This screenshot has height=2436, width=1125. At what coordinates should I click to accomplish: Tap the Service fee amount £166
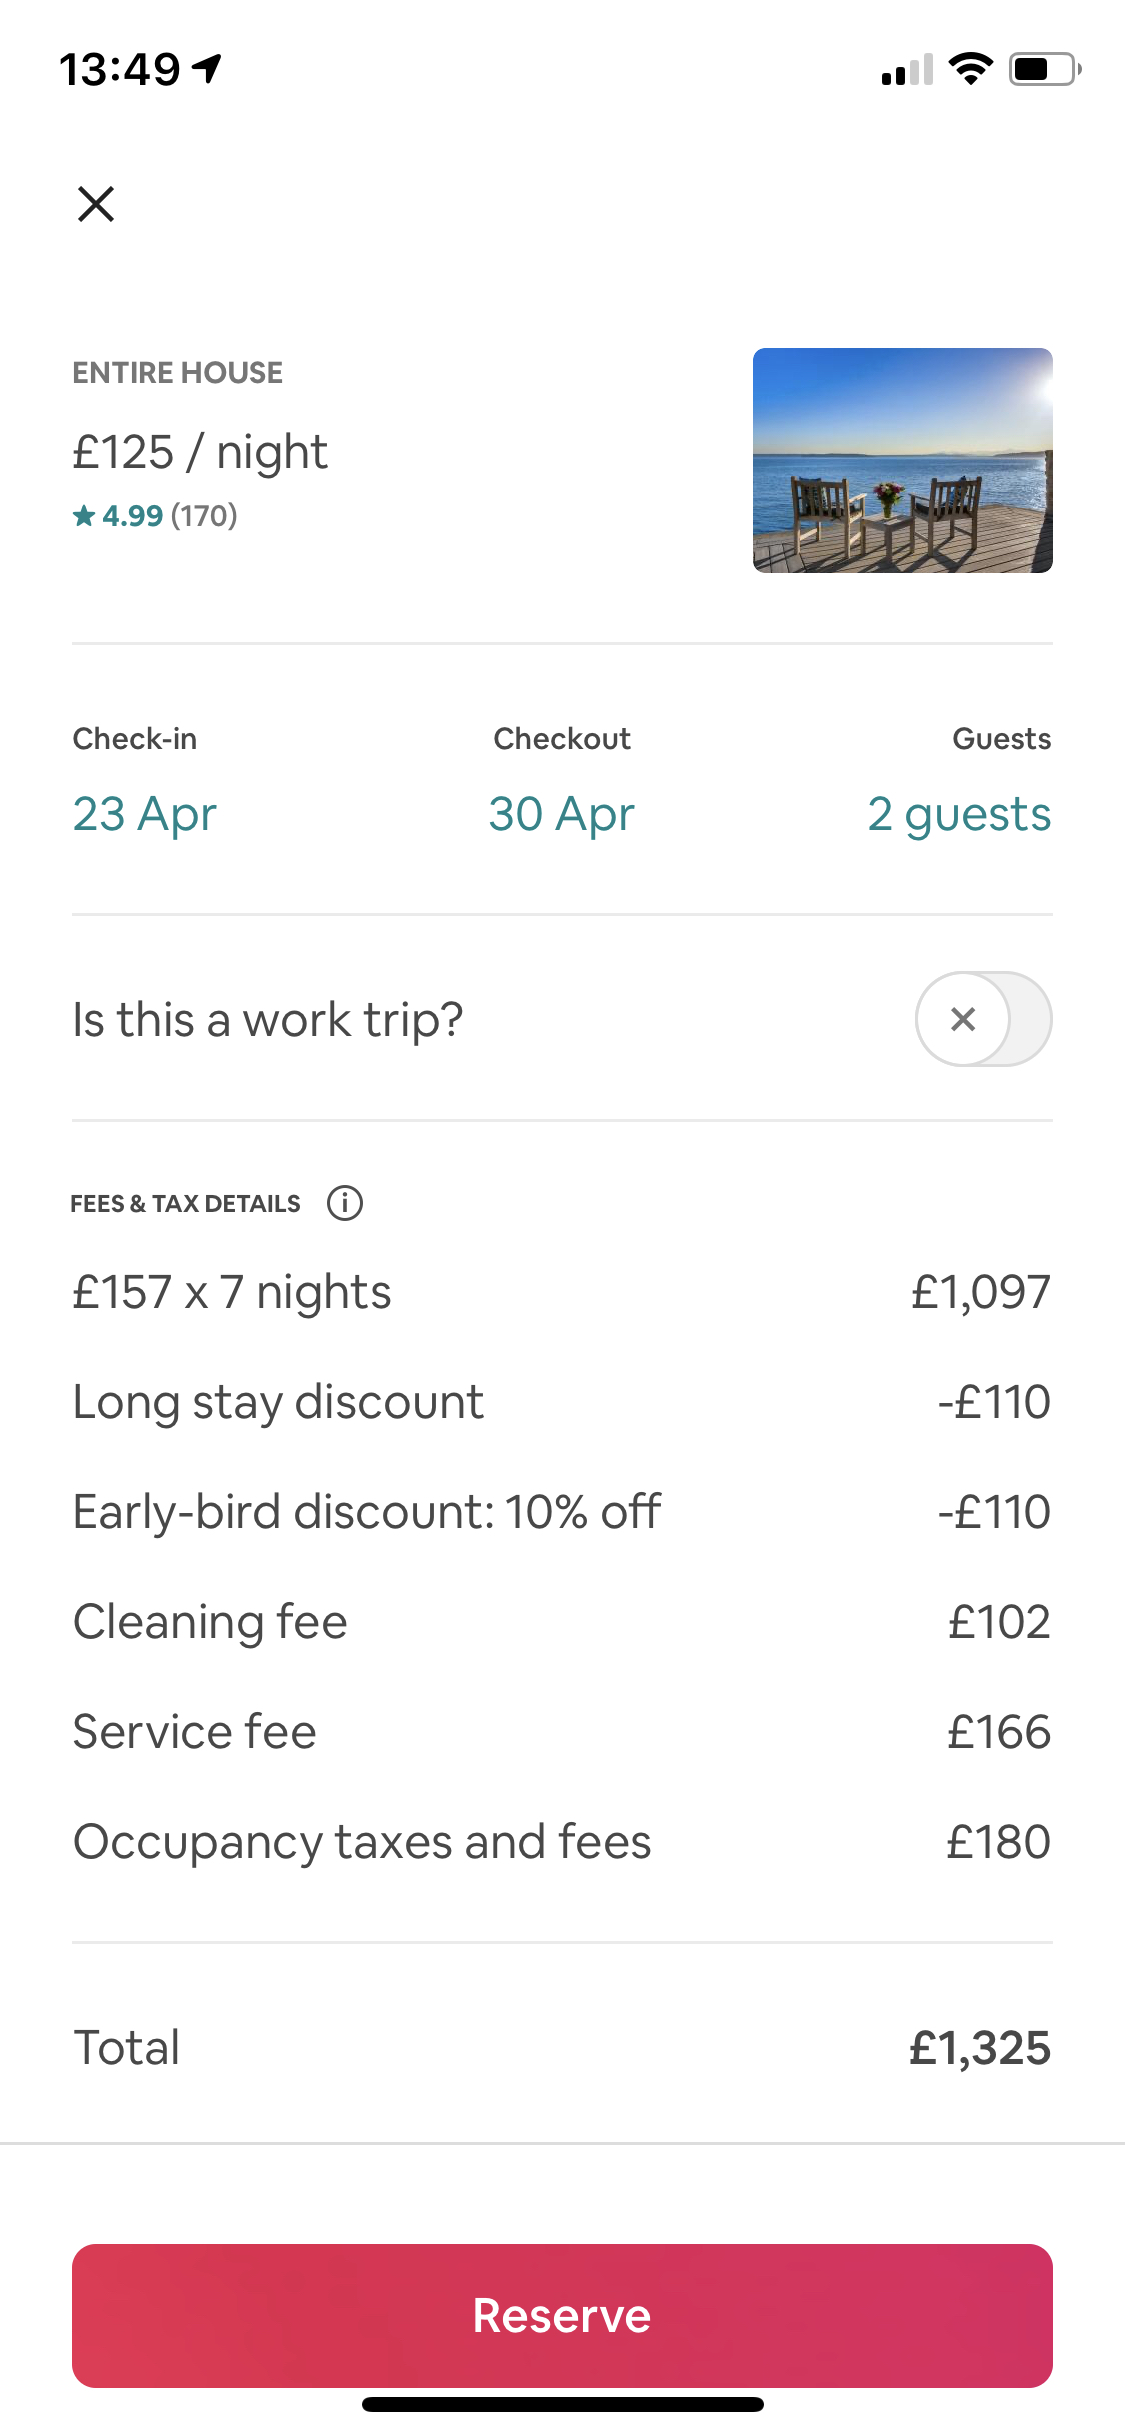[x=998, y=1732]
